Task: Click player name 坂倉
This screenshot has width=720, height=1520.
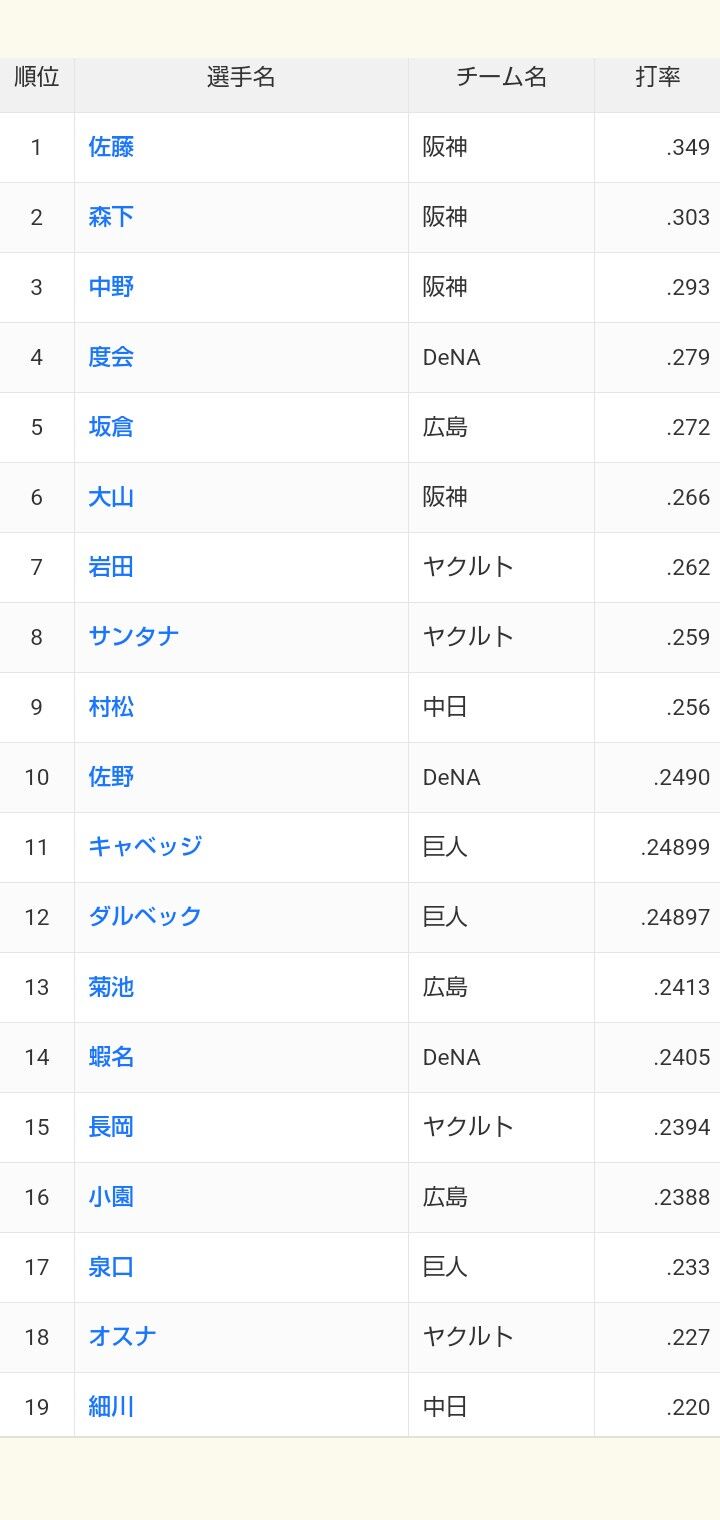Action: click(111, 427)
